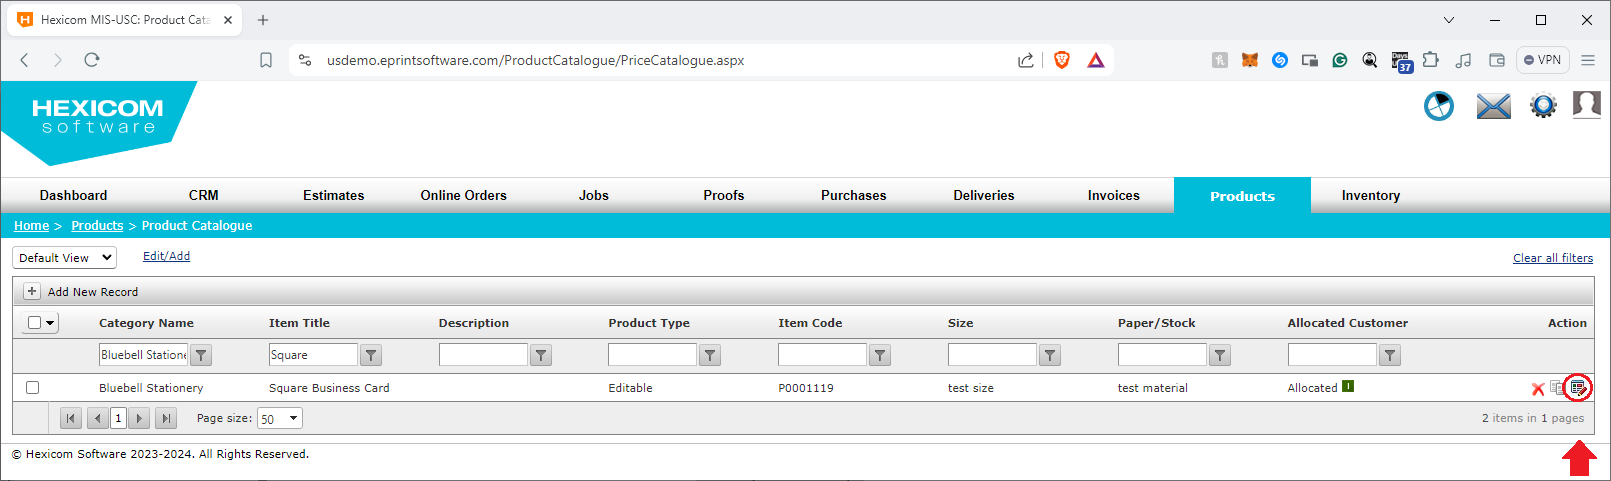Toggle the Brave VPN button

(x=1543, y=60)
